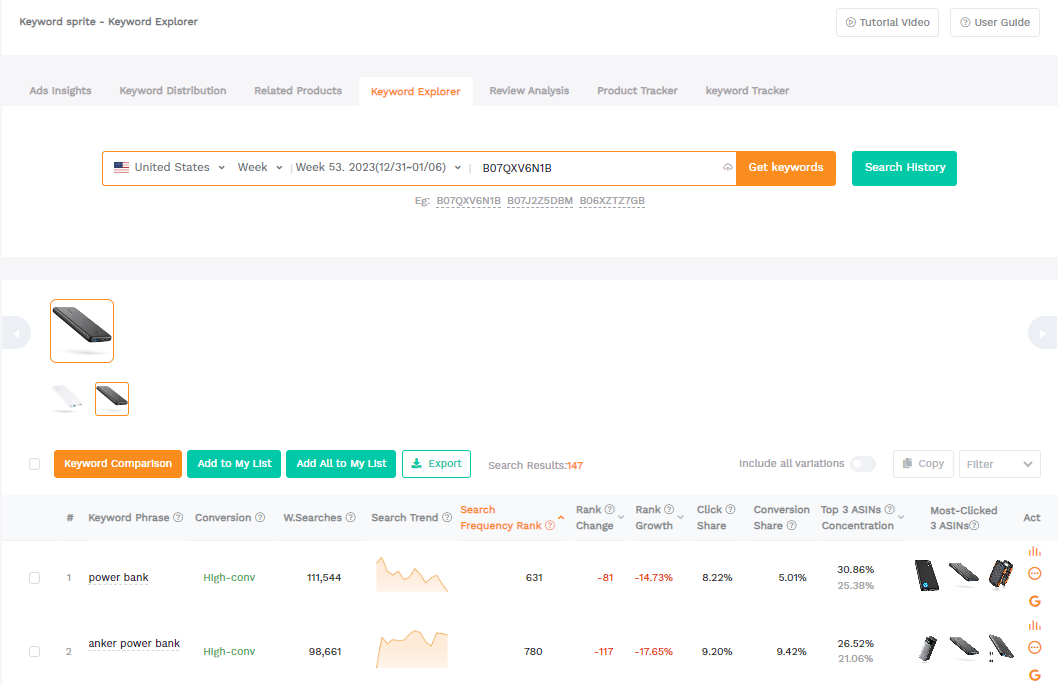Screen dimensions: 1058x686
Task: Click the Export button
Action: click(436, 464)
